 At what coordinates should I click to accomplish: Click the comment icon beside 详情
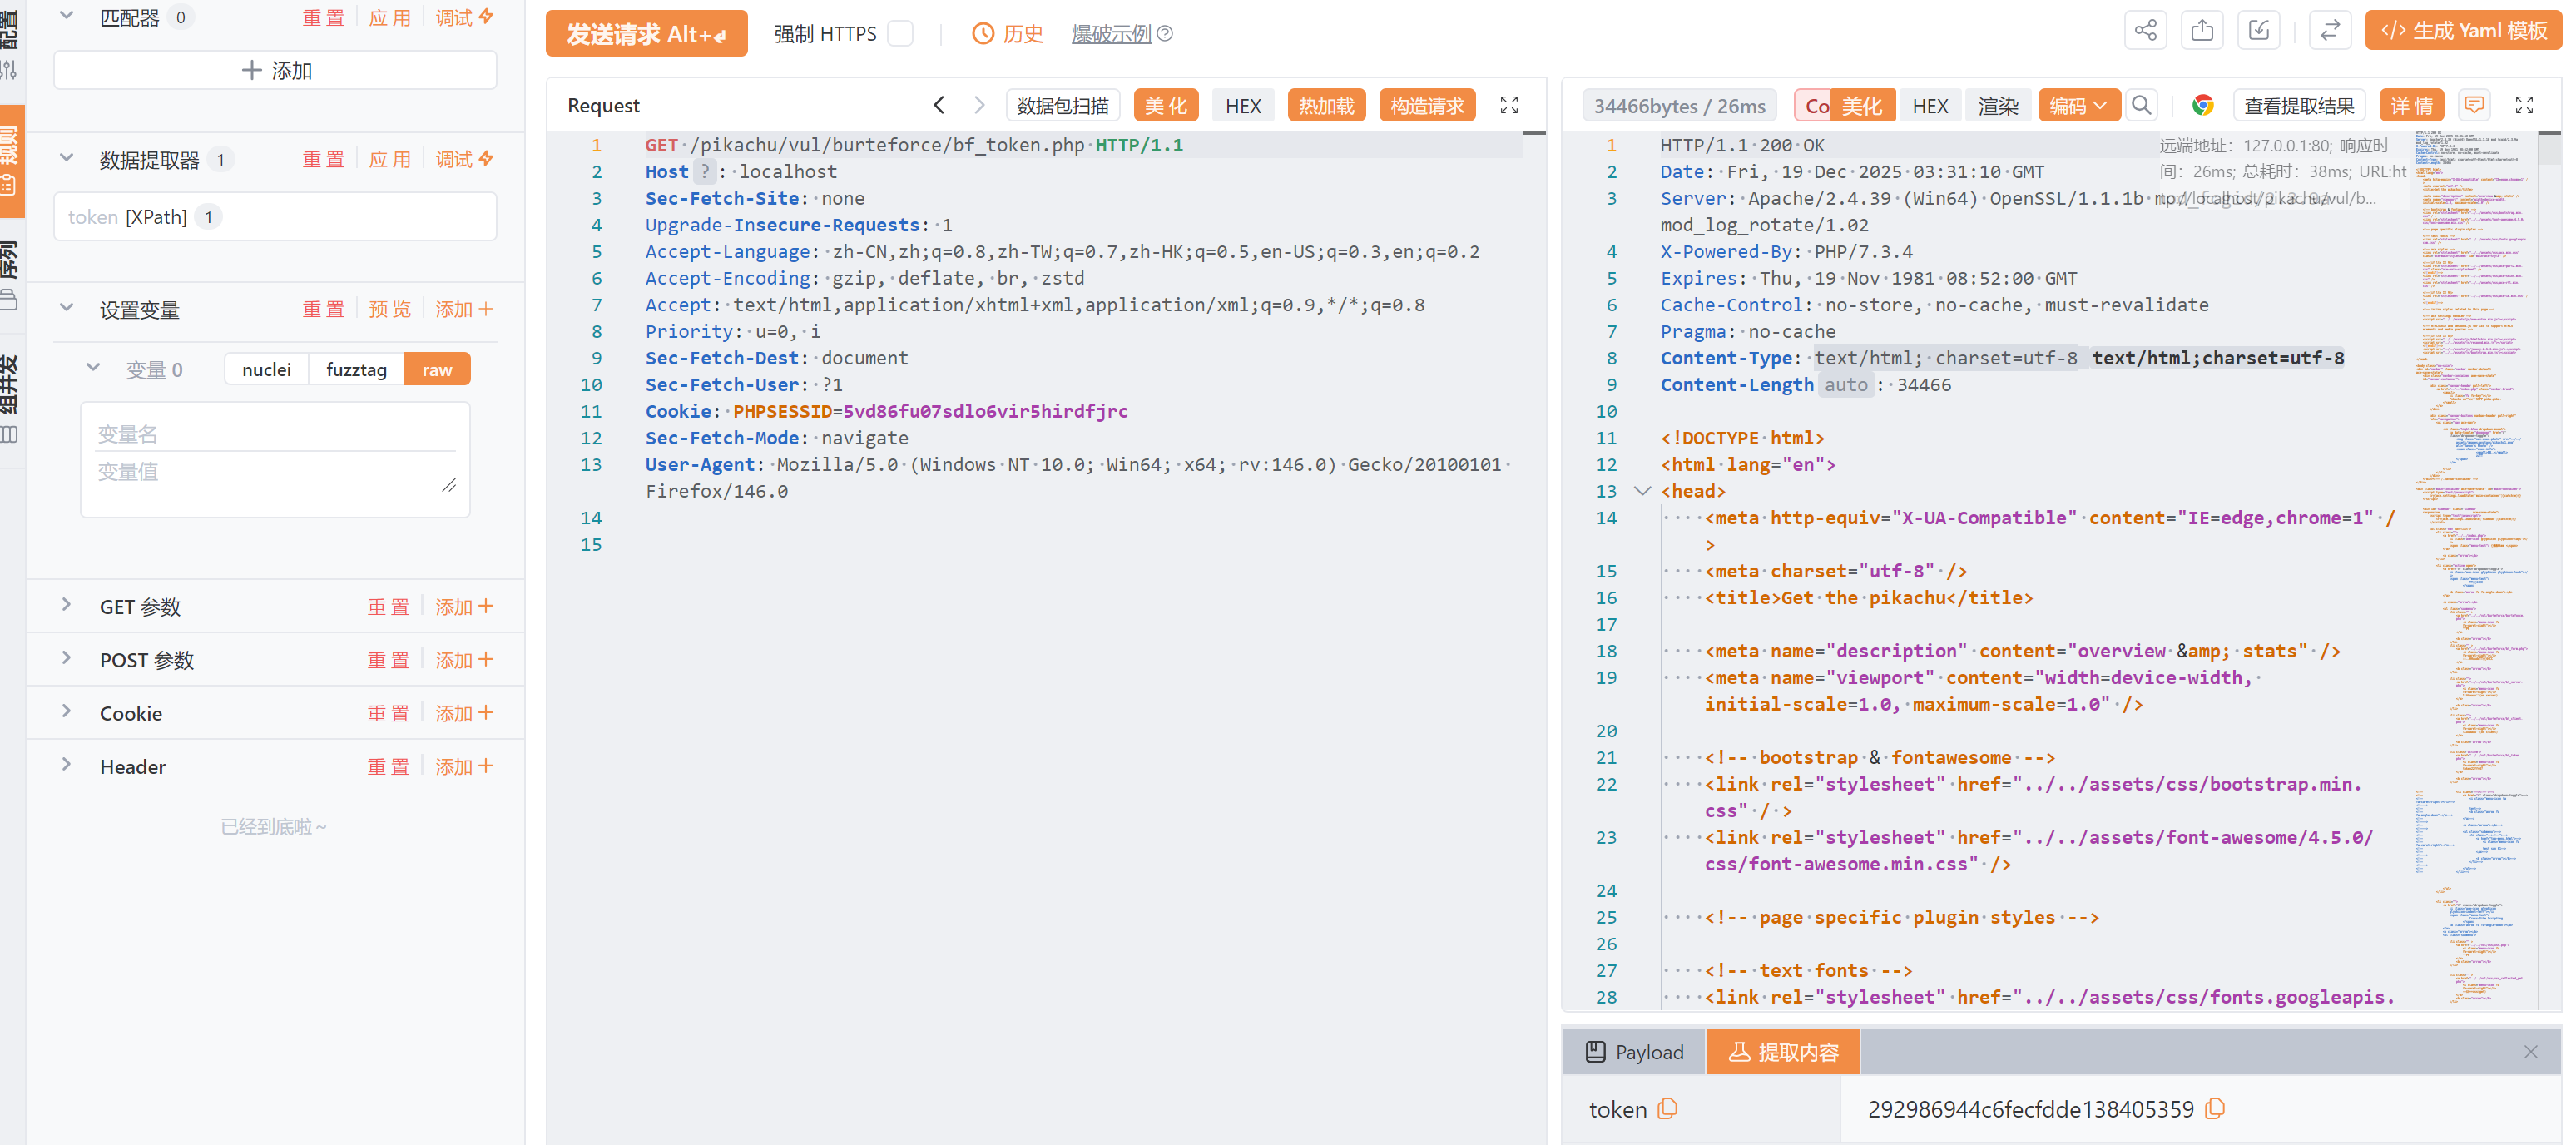(2474, 106)
